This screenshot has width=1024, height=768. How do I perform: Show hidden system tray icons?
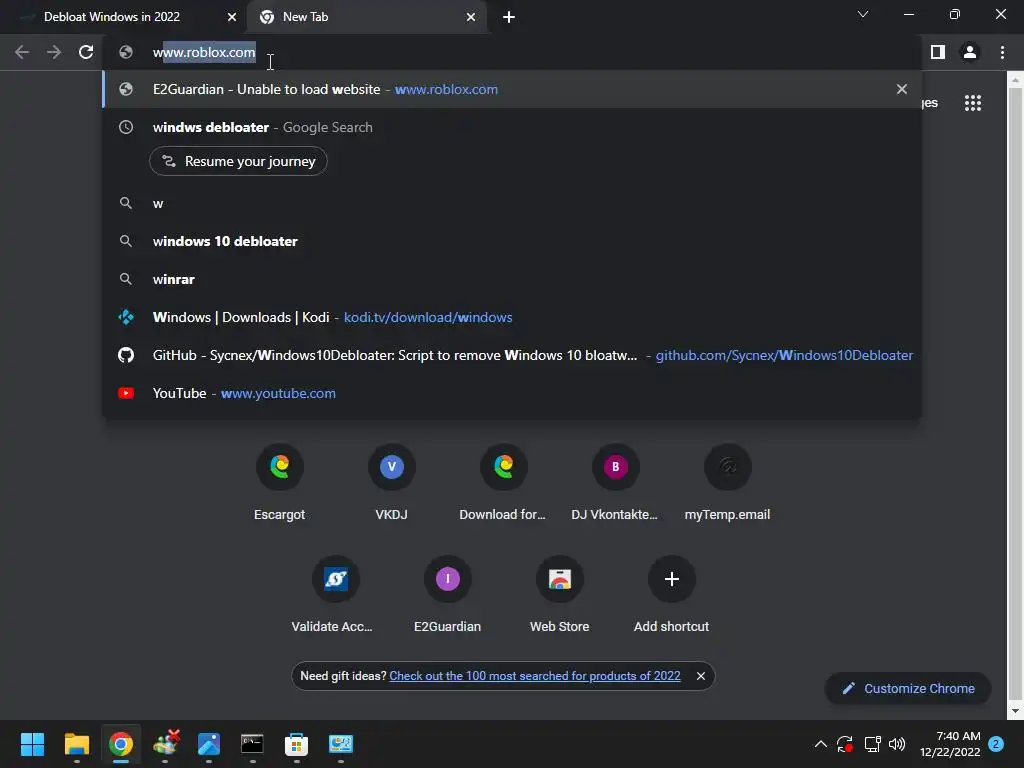[x=821, y=744]
